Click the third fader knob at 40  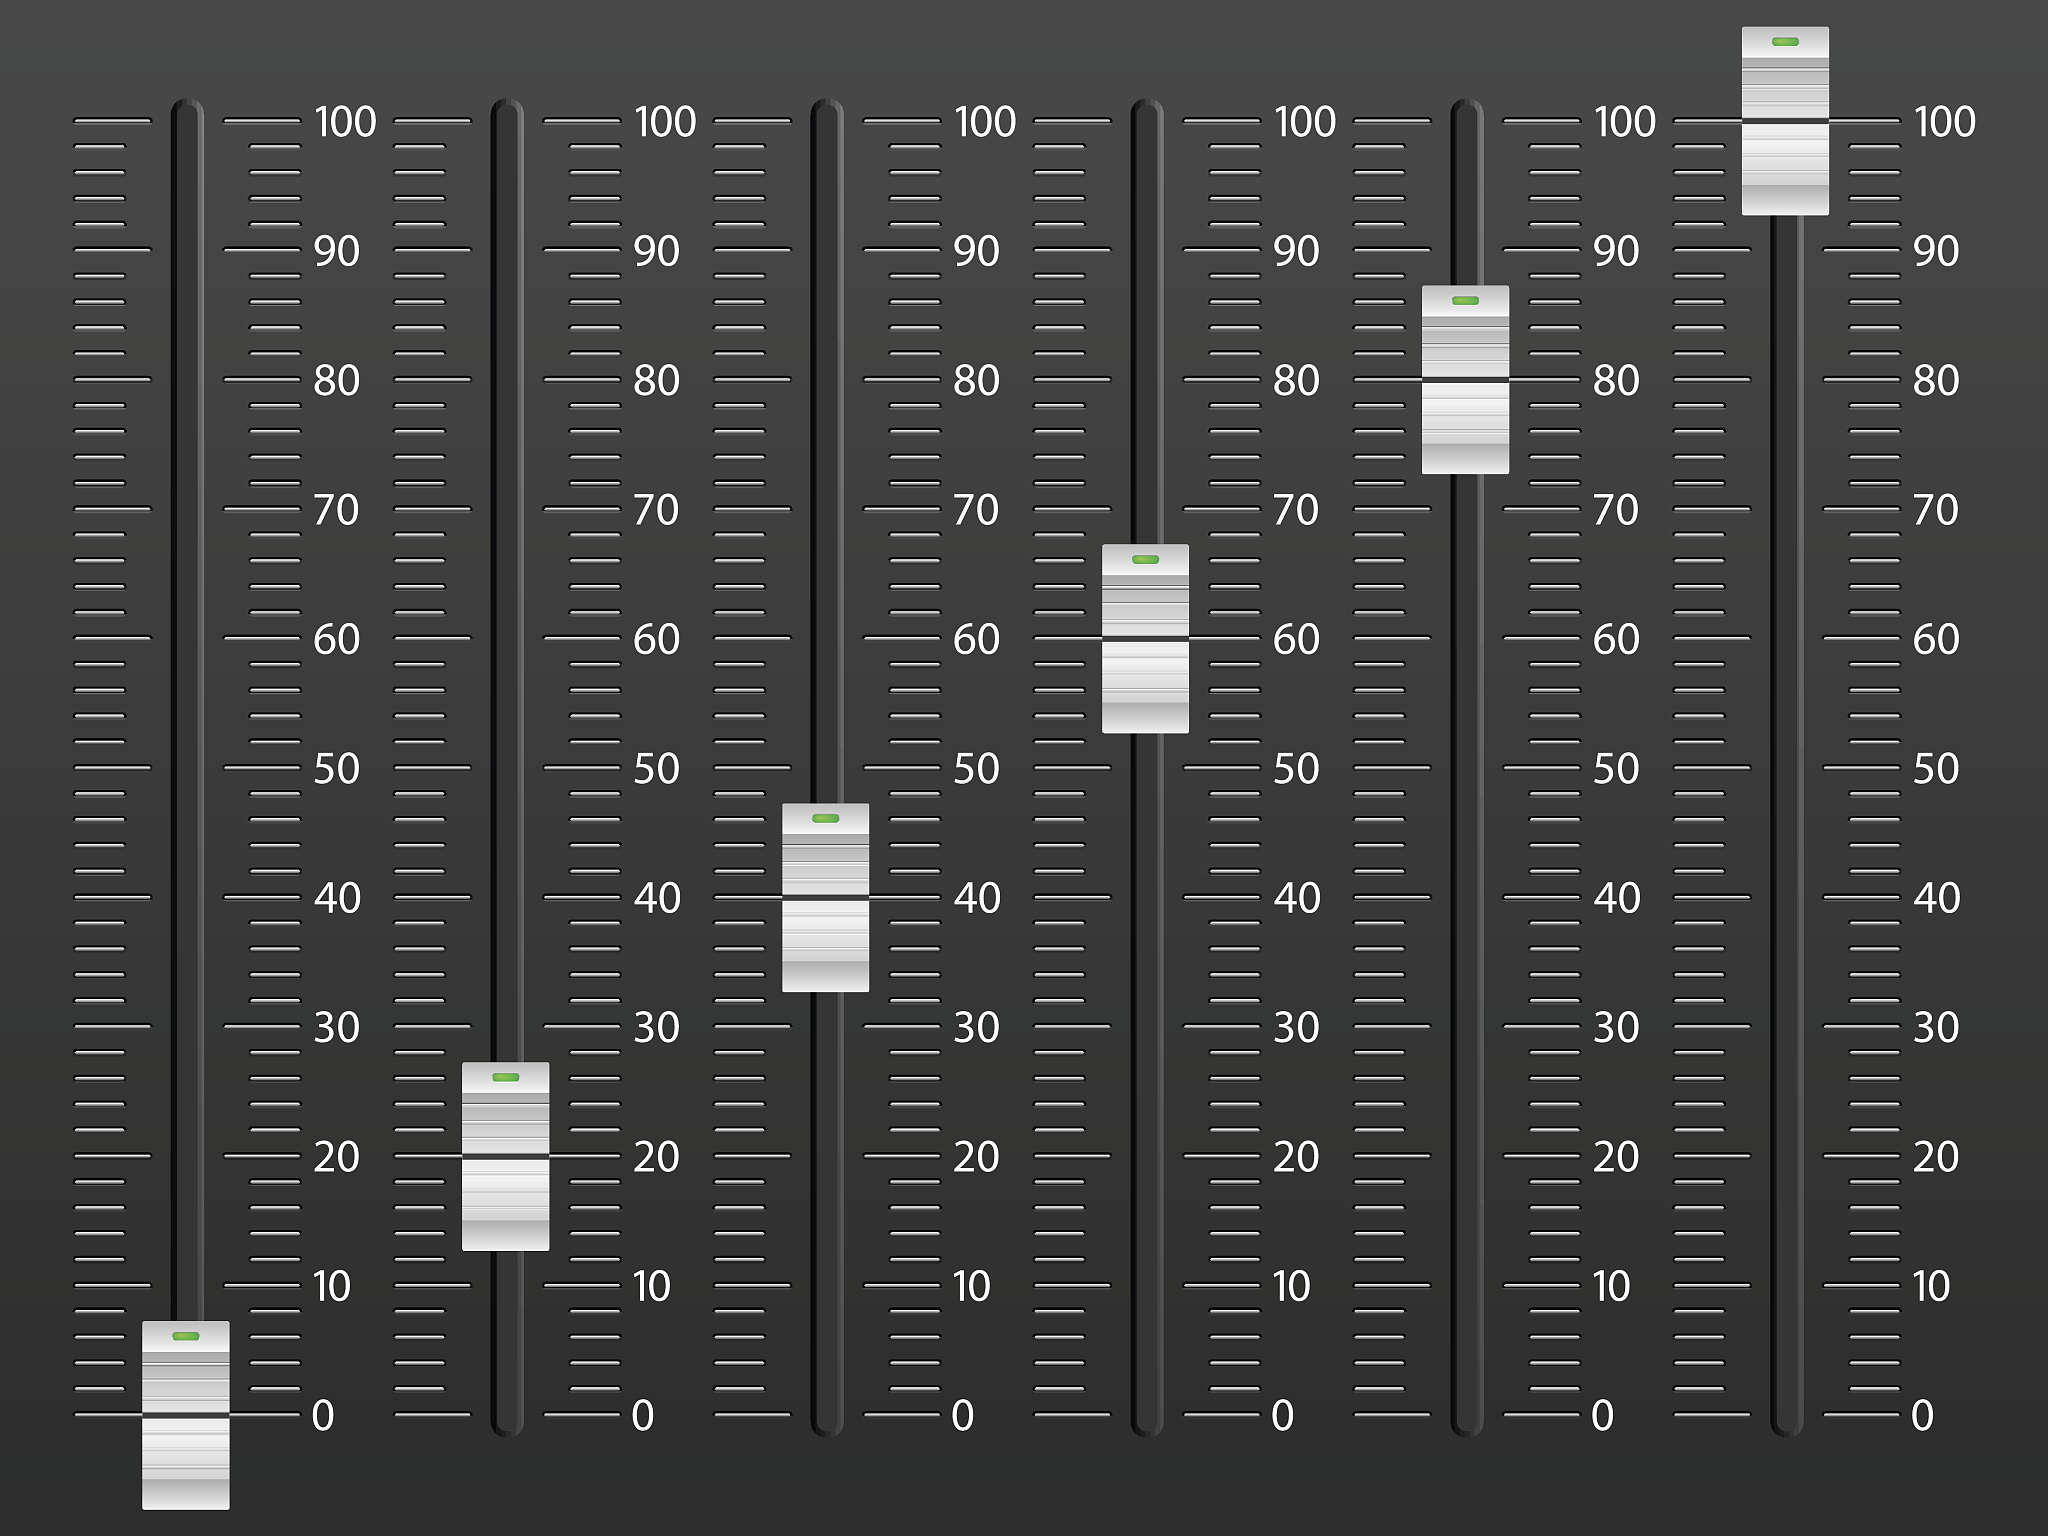click(825, 898)
